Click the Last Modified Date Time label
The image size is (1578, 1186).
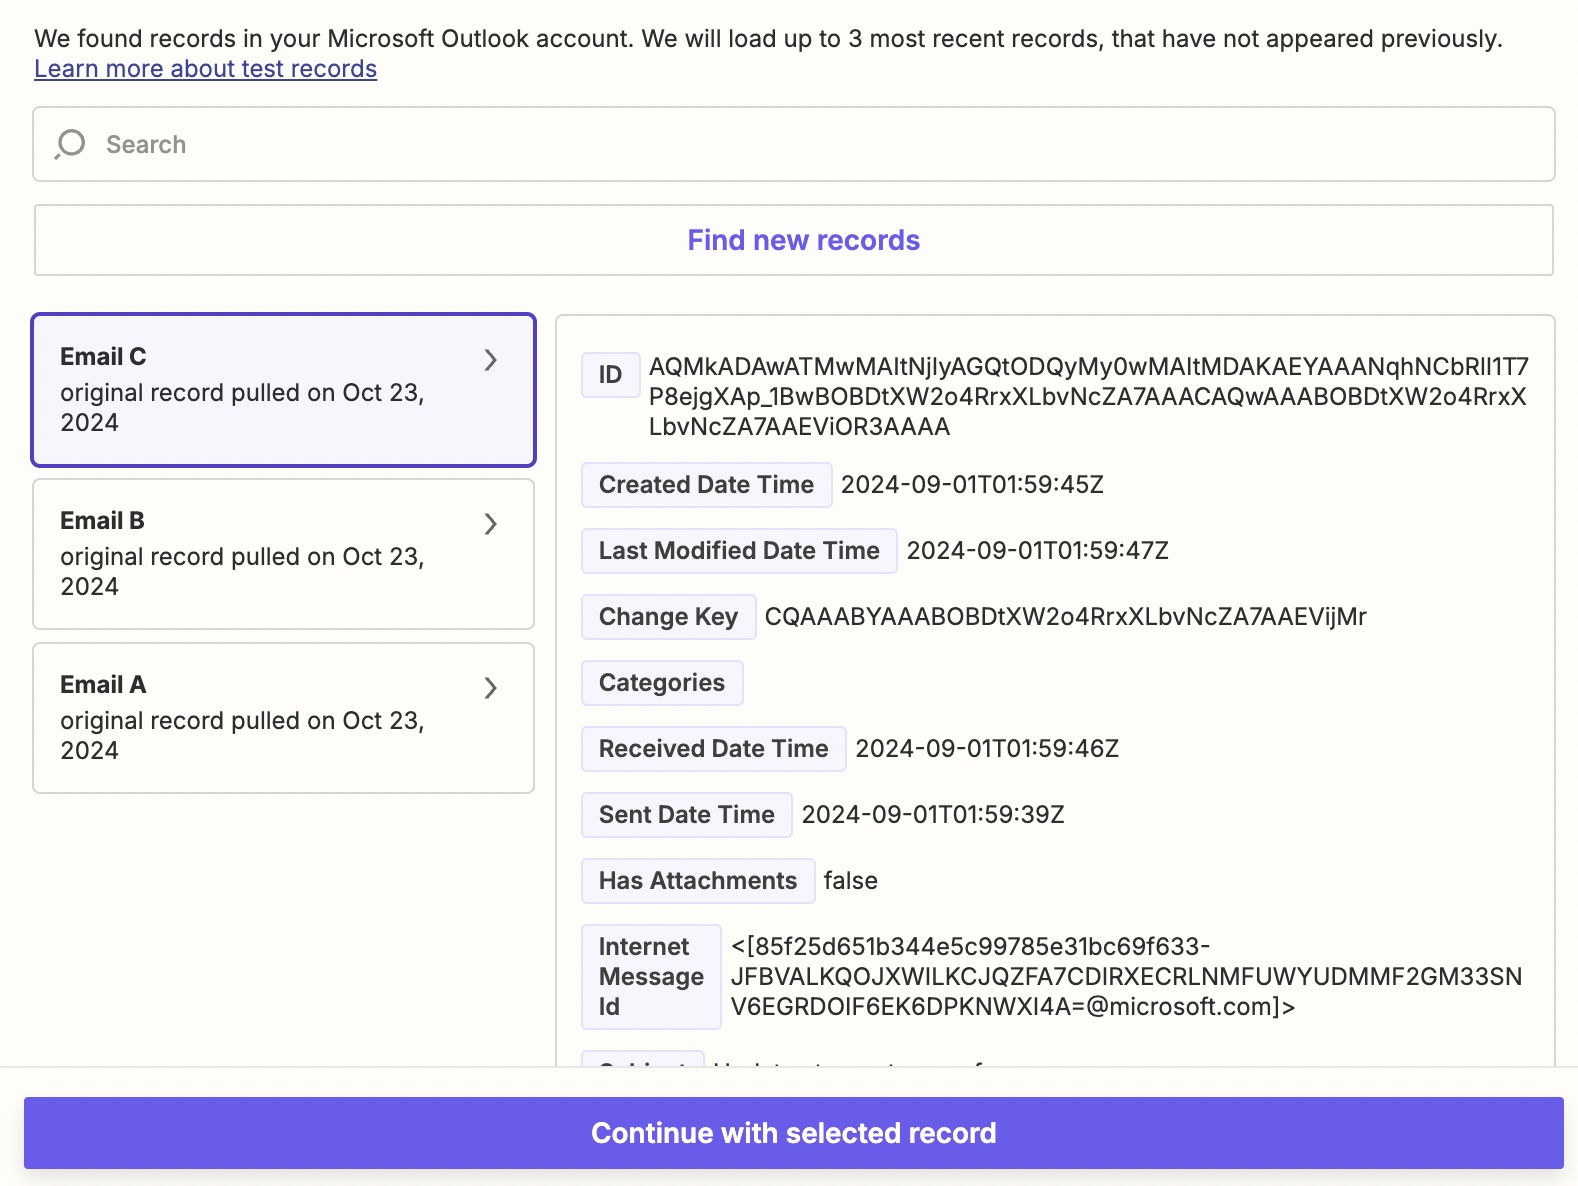[739, 551]
